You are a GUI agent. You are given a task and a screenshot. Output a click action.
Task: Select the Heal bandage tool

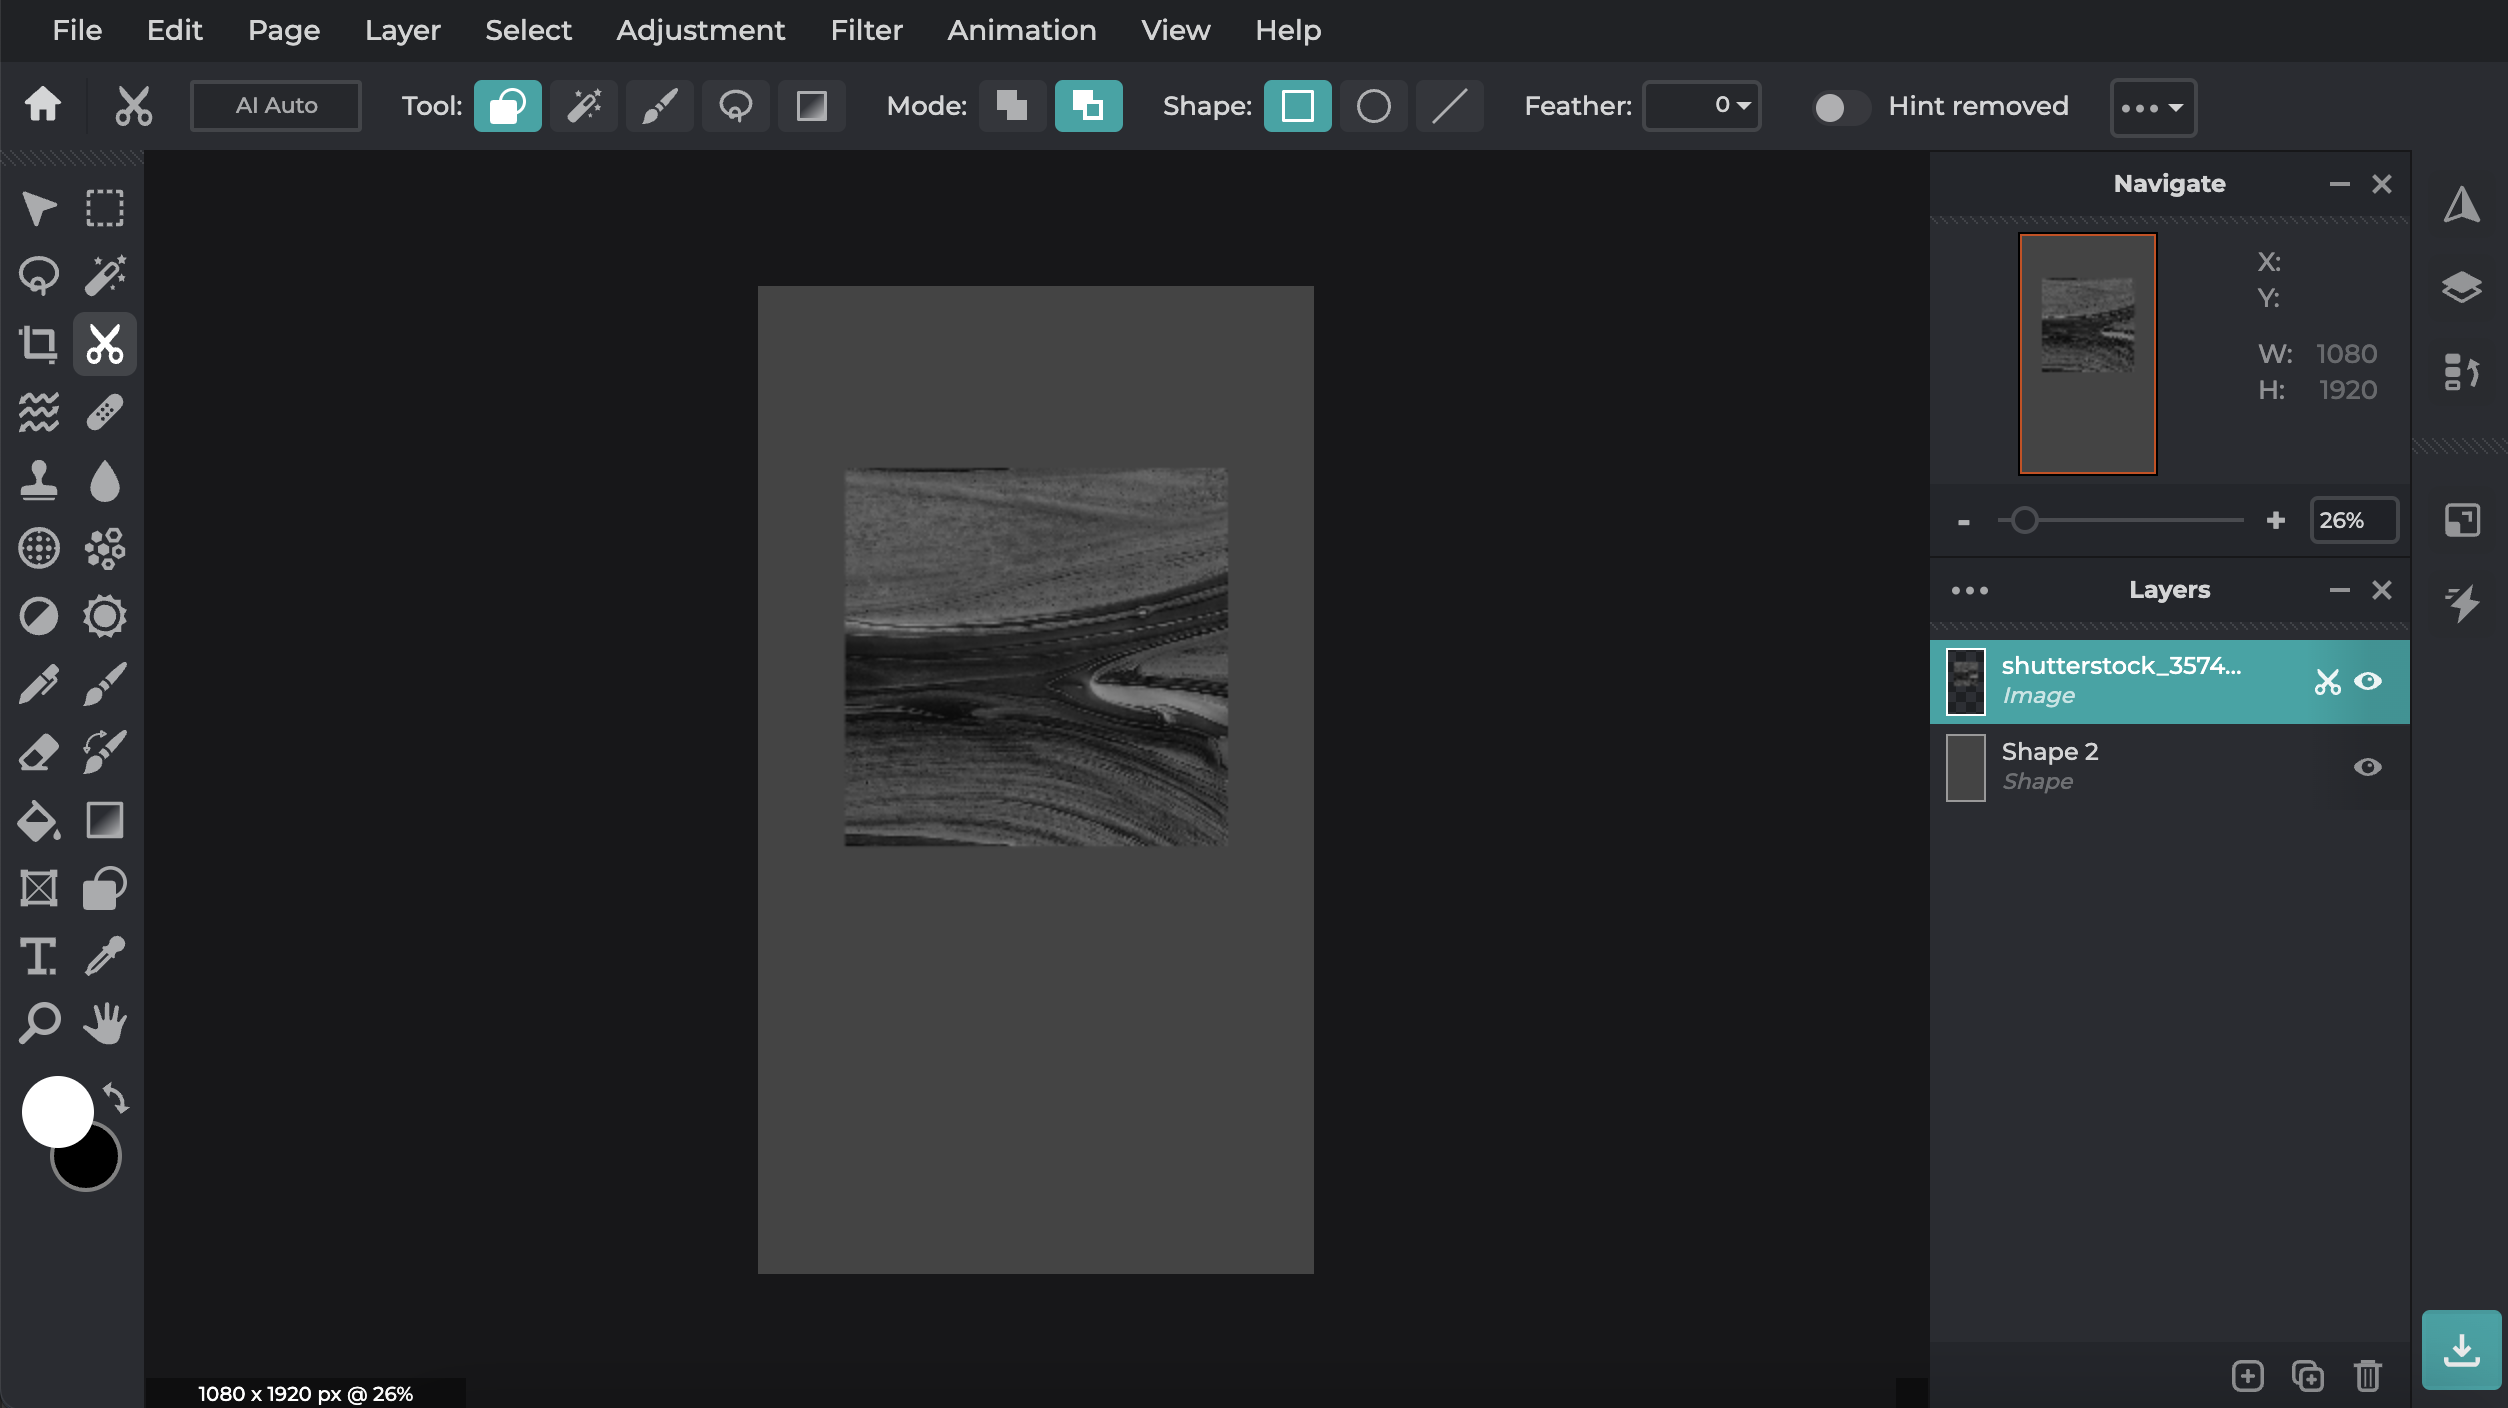click(x=105, y=412)
